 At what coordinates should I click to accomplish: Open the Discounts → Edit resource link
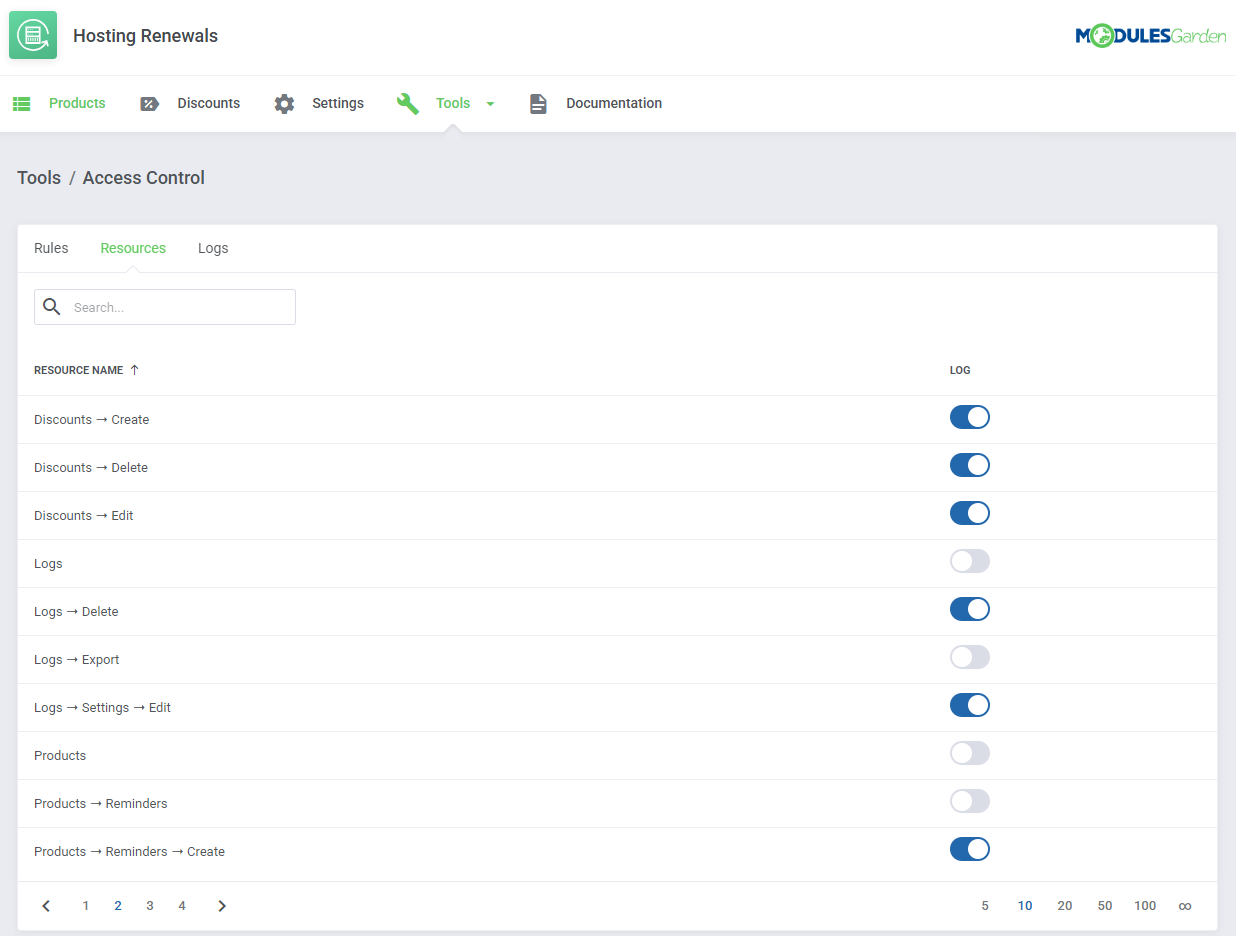[83, 515]
